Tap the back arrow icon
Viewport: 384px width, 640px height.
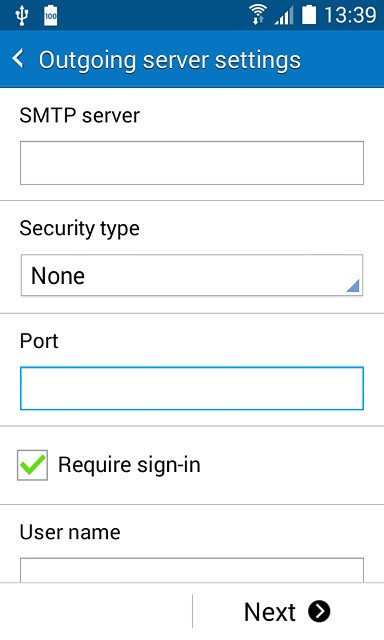pyautogui.click(x=18, y=59)
